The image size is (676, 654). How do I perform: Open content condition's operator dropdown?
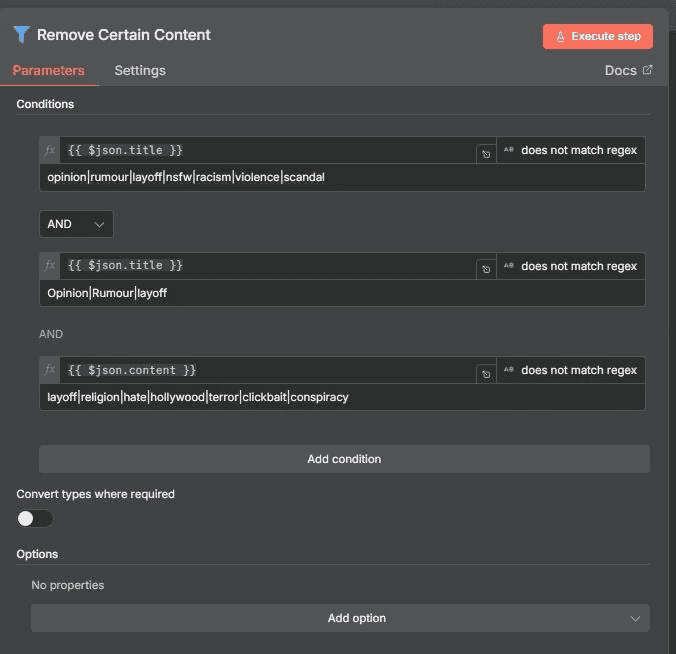tap(571, 370)
